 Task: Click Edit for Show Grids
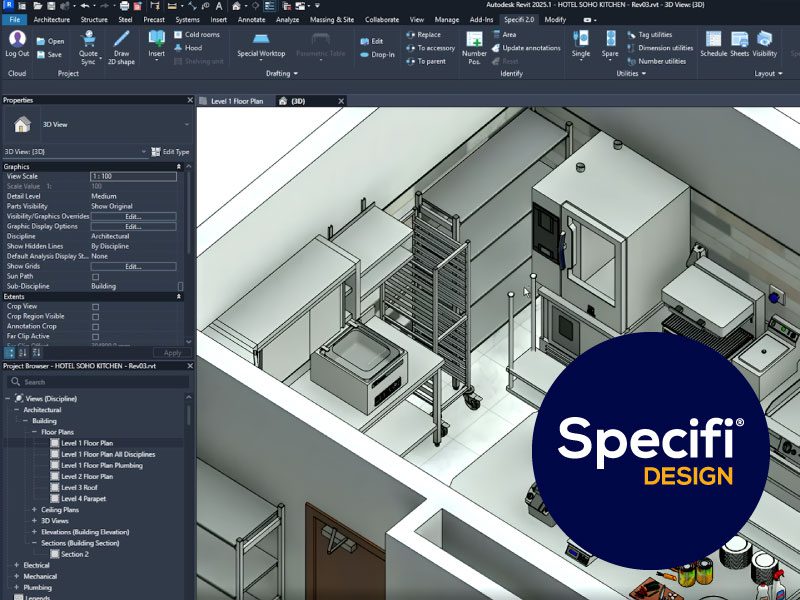133,266
